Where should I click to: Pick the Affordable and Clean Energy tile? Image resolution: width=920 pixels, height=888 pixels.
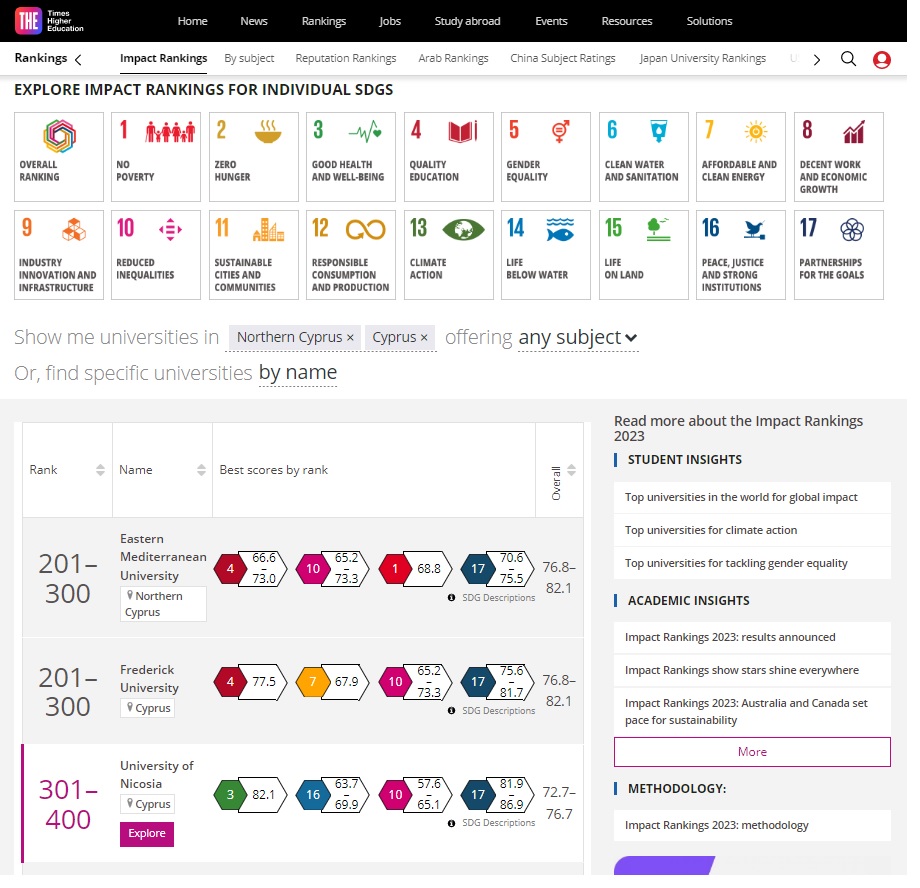[742, 157]
